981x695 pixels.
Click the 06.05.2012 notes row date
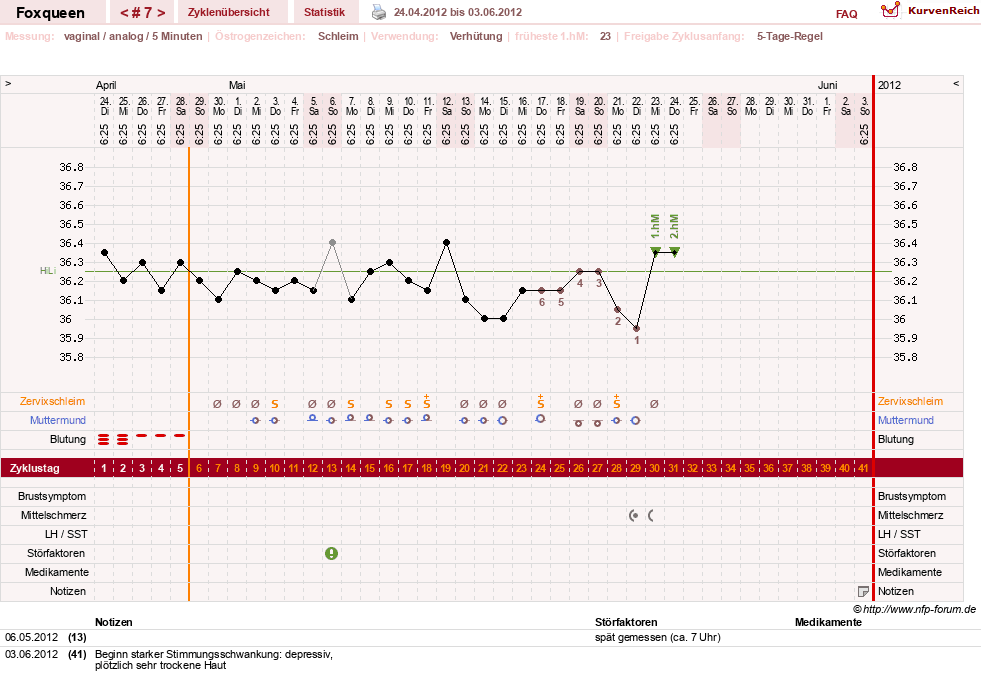31,637
